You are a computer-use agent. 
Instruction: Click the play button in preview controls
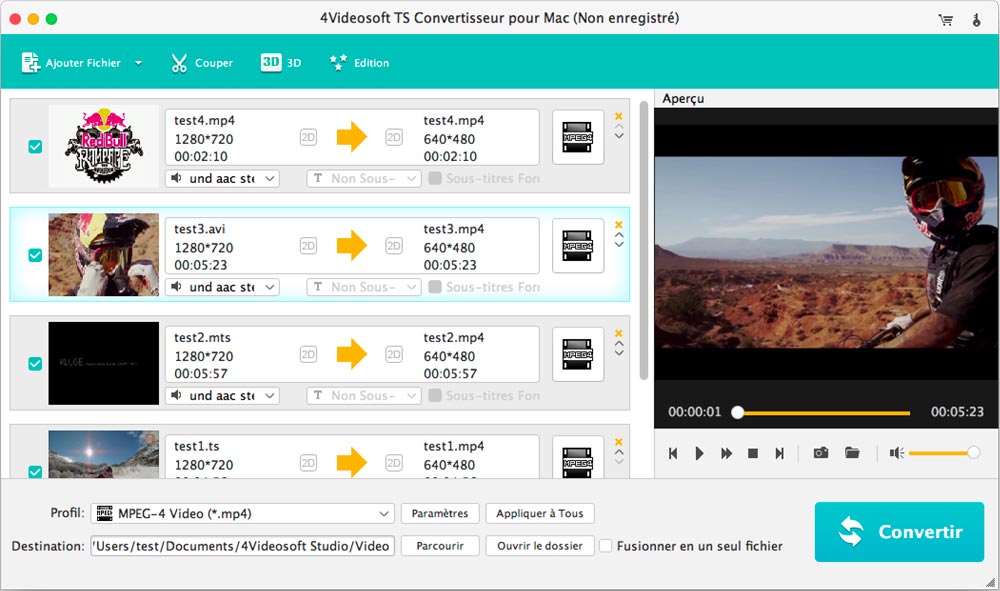(x=699, y=453)
